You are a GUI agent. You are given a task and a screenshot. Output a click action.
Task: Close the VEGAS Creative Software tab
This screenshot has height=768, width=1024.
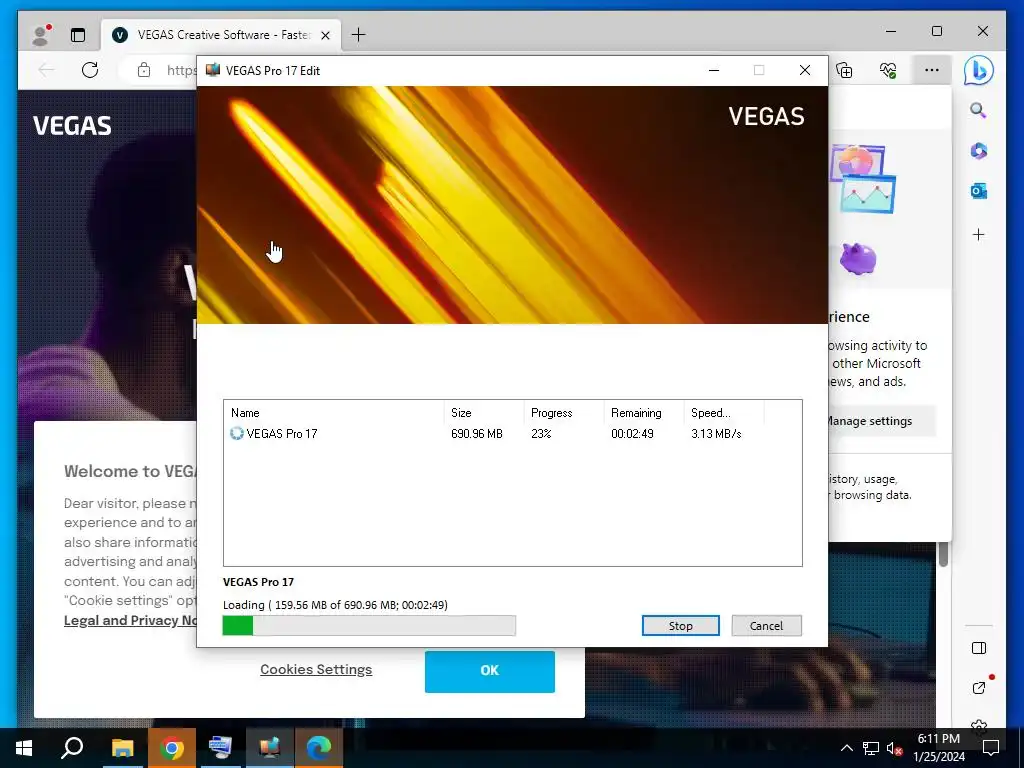[x=325, y=35]
